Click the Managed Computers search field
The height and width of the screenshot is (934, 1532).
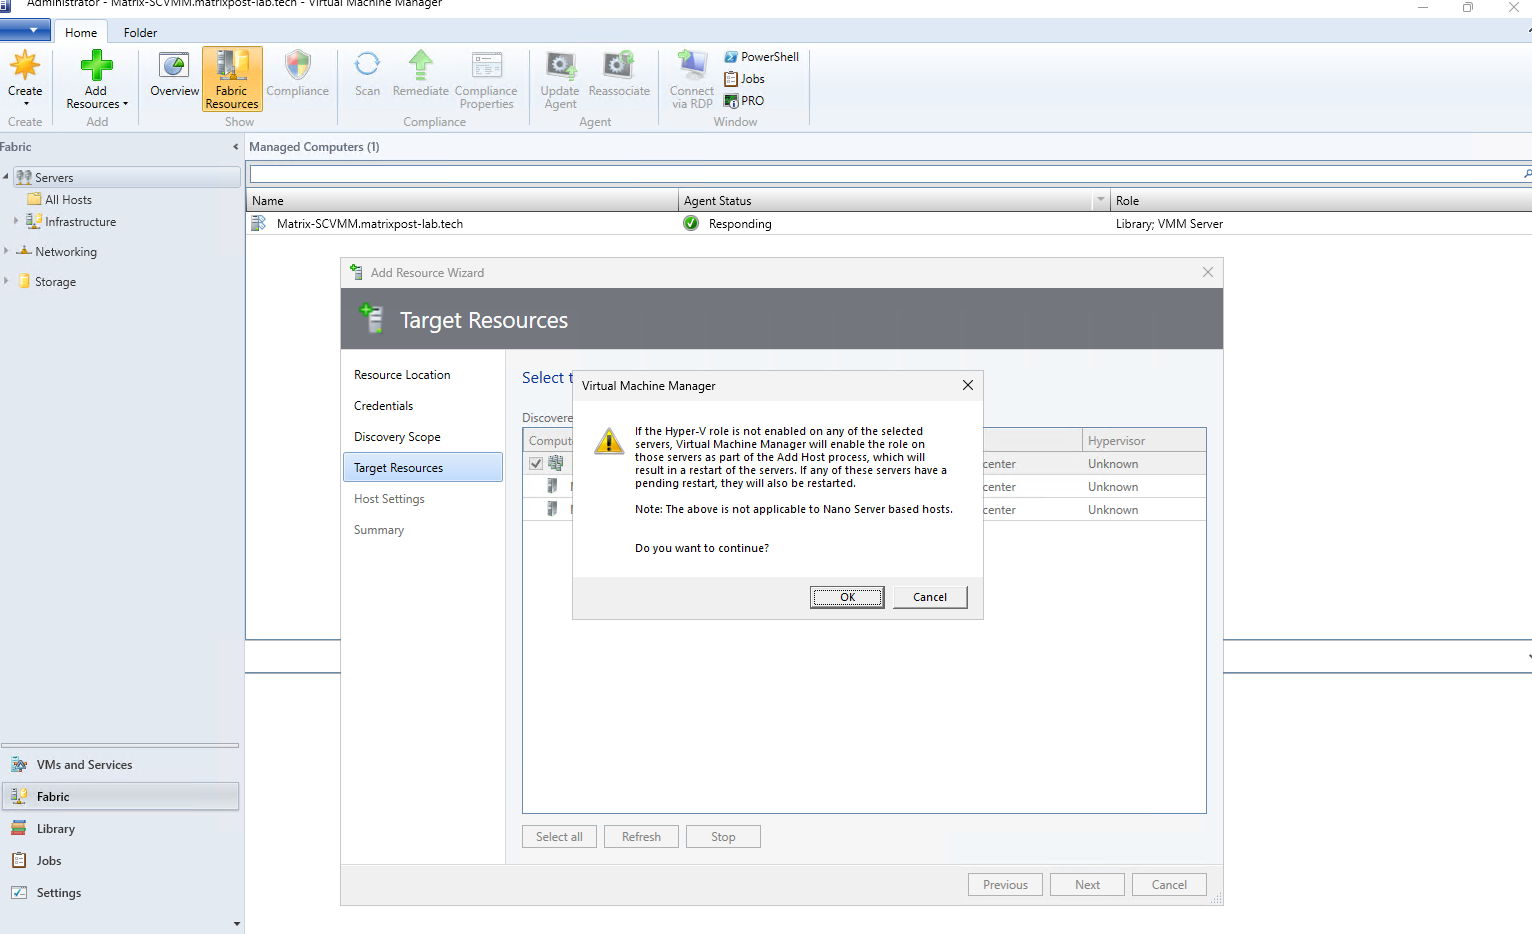pyautogui.click(x=885, y=174)
